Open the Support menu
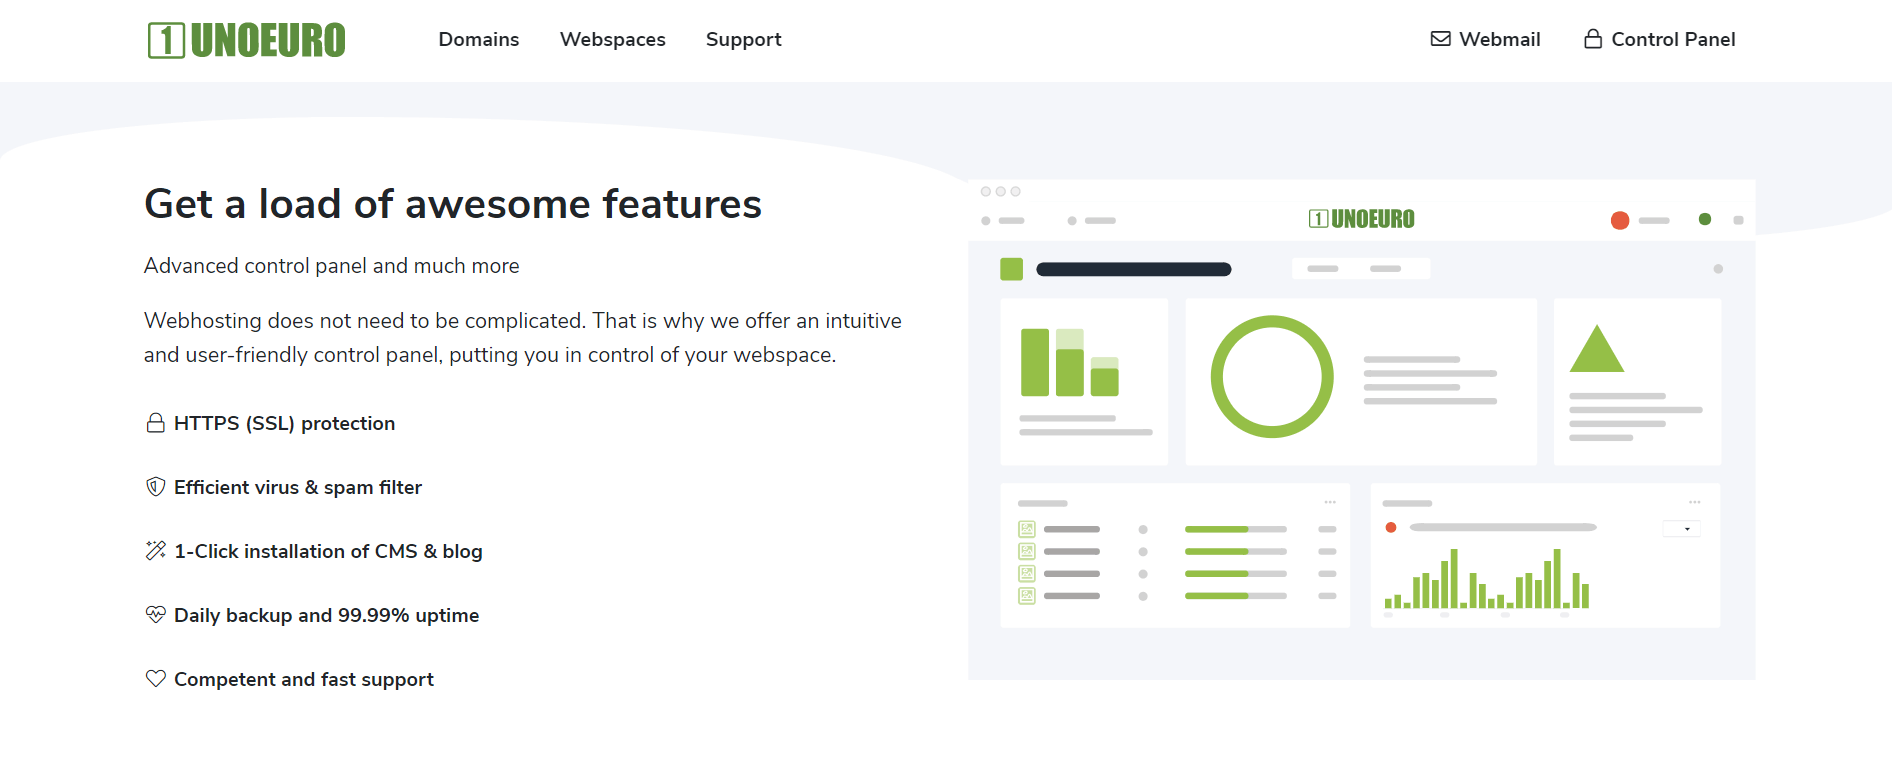Image resolution: width=1892 pixels, height=766 pixels. pos(743,39)
